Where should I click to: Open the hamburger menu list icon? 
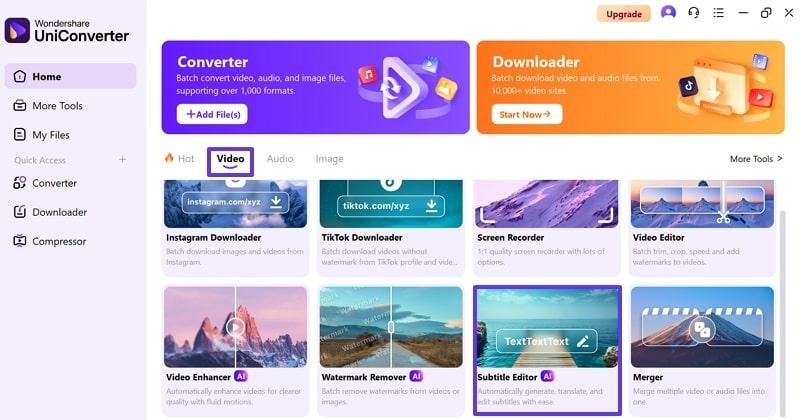(x=718, y=13)
